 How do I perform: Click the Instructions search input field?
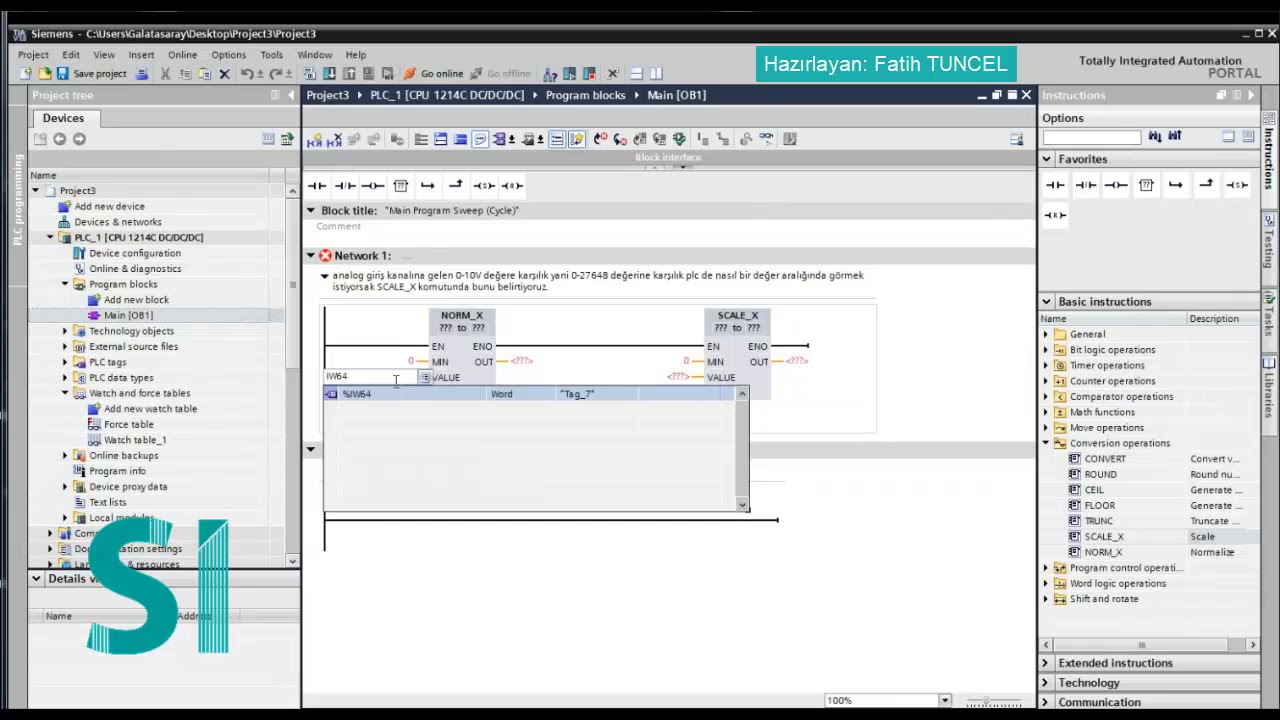point(1092,137)
